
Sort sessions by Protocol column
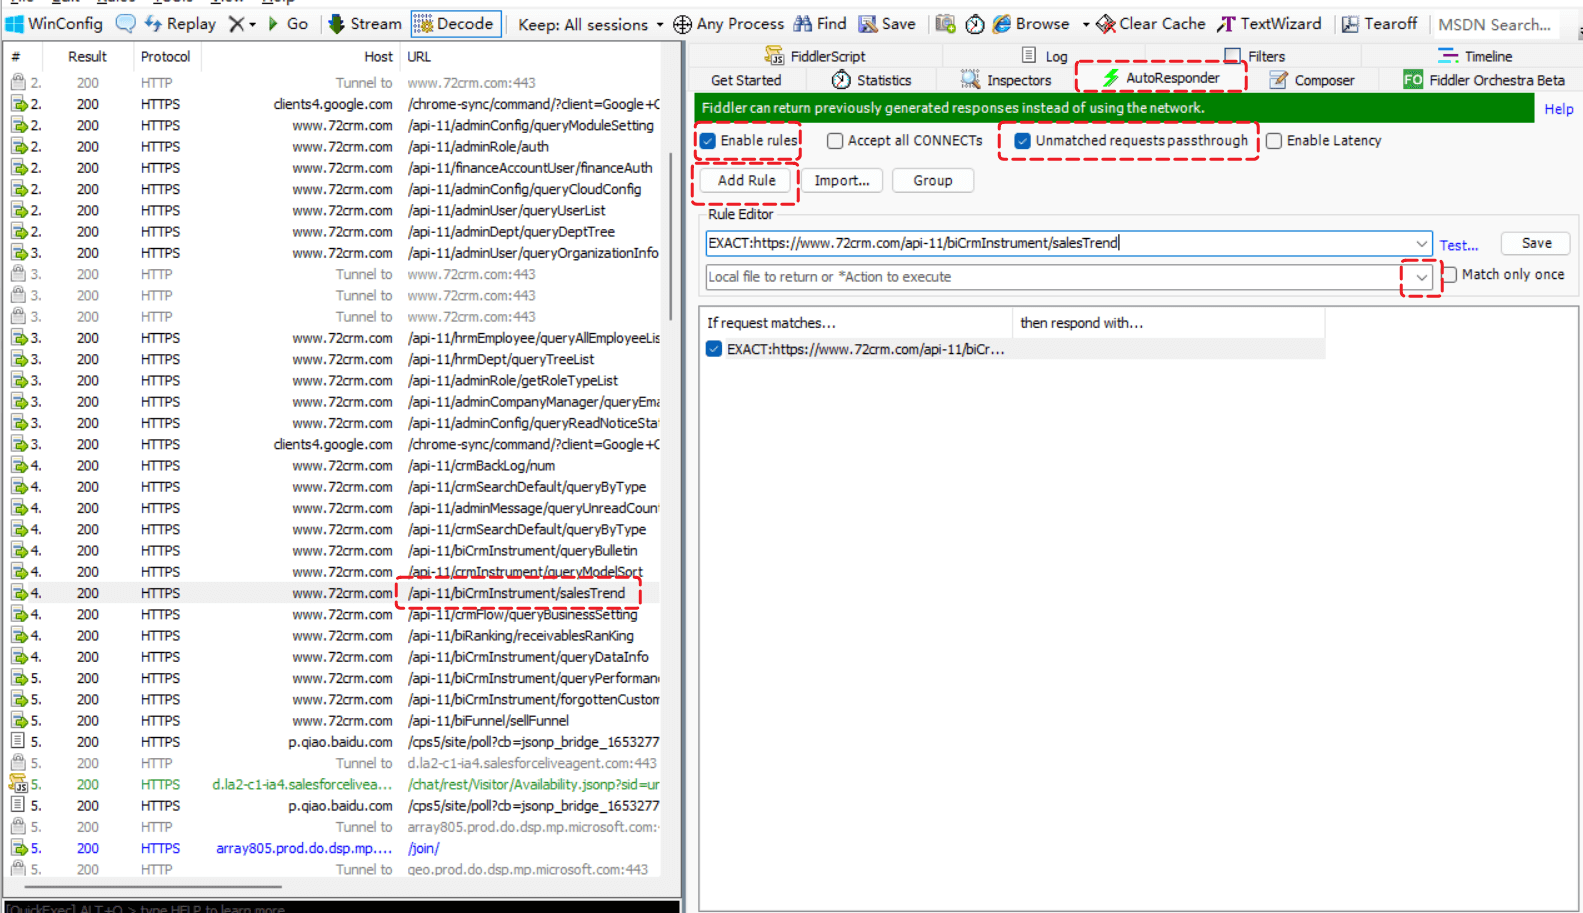165,56
